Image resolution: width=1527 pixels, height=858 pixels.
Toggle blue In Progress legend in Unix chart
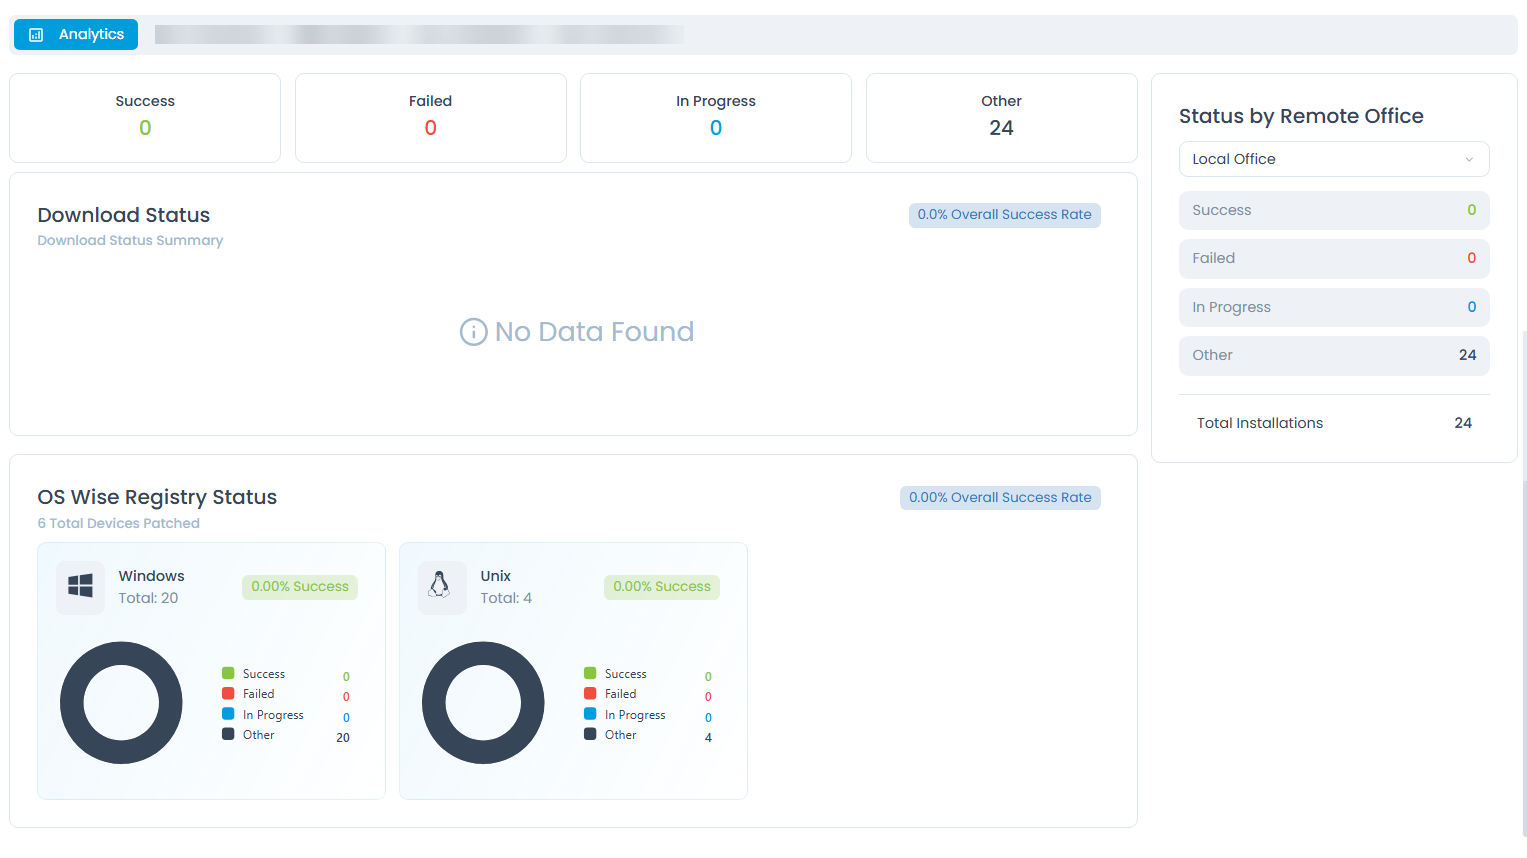[625, 715]
